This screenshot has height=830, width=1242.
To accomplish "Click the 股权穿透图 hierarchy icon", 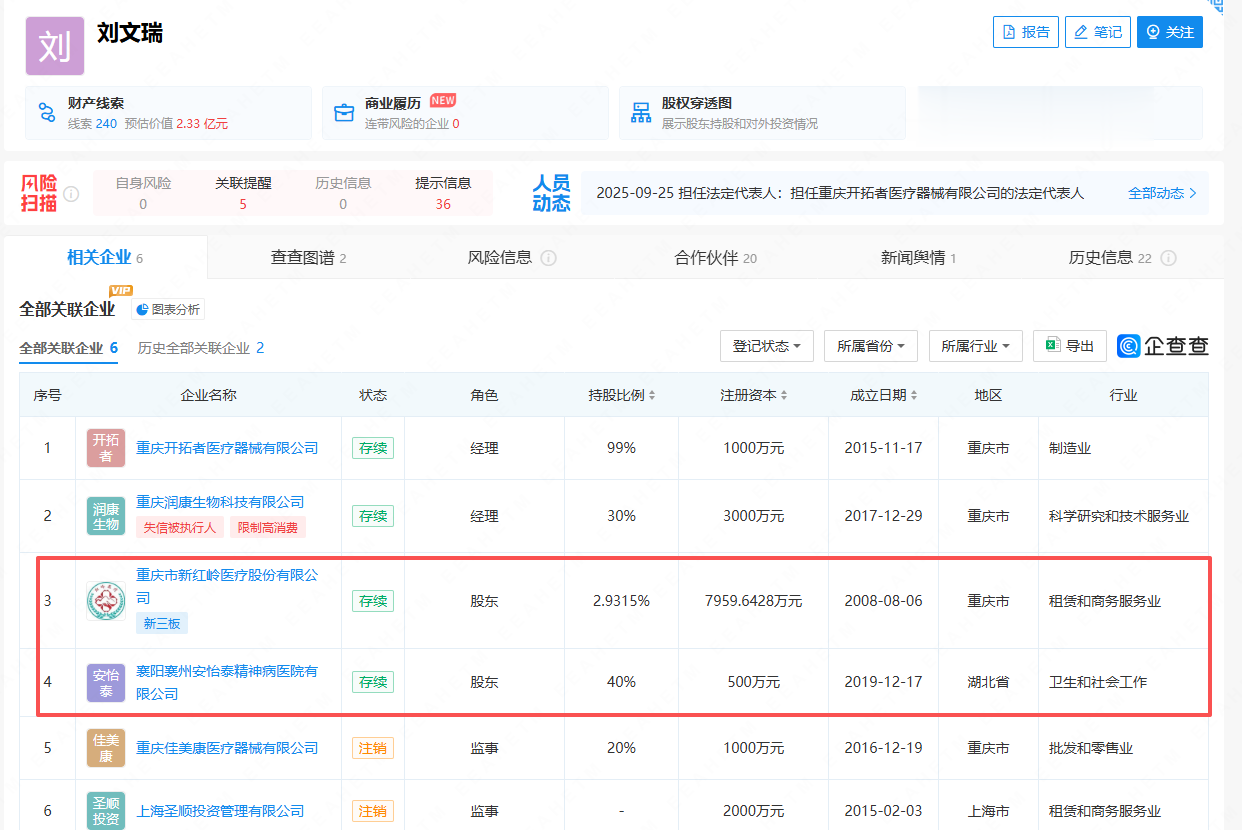I will (x=641, y=112).
